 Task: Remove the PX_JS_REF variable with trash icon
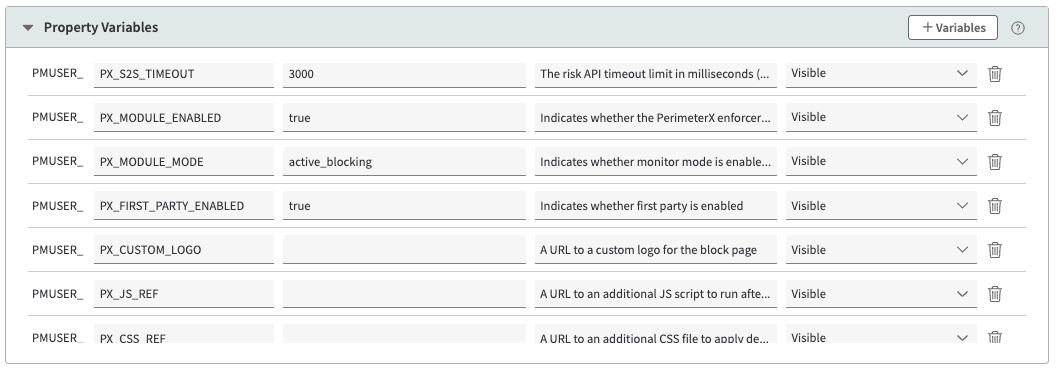click(x=995, y=294)
